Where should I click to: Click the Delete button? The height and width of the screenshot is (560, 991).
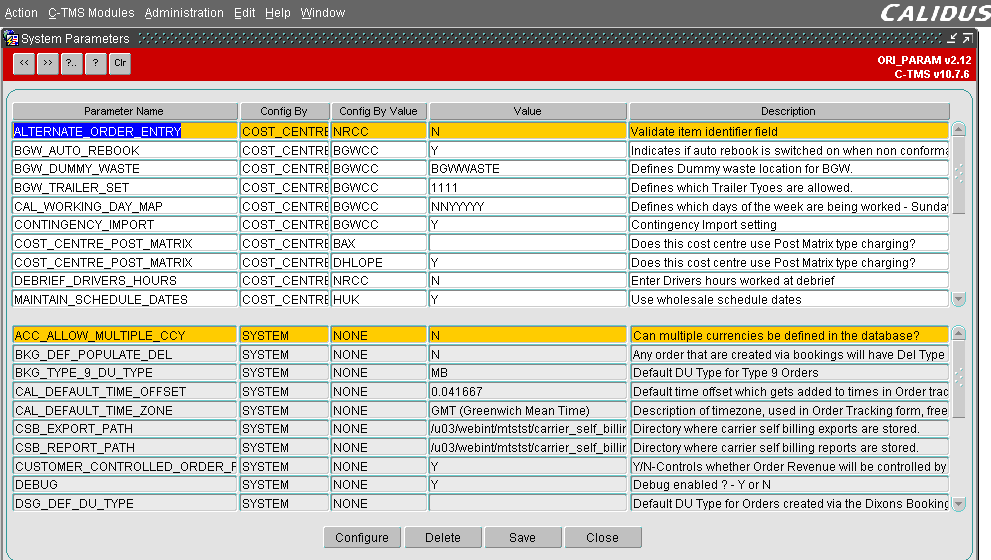click(x=443, y=537)
